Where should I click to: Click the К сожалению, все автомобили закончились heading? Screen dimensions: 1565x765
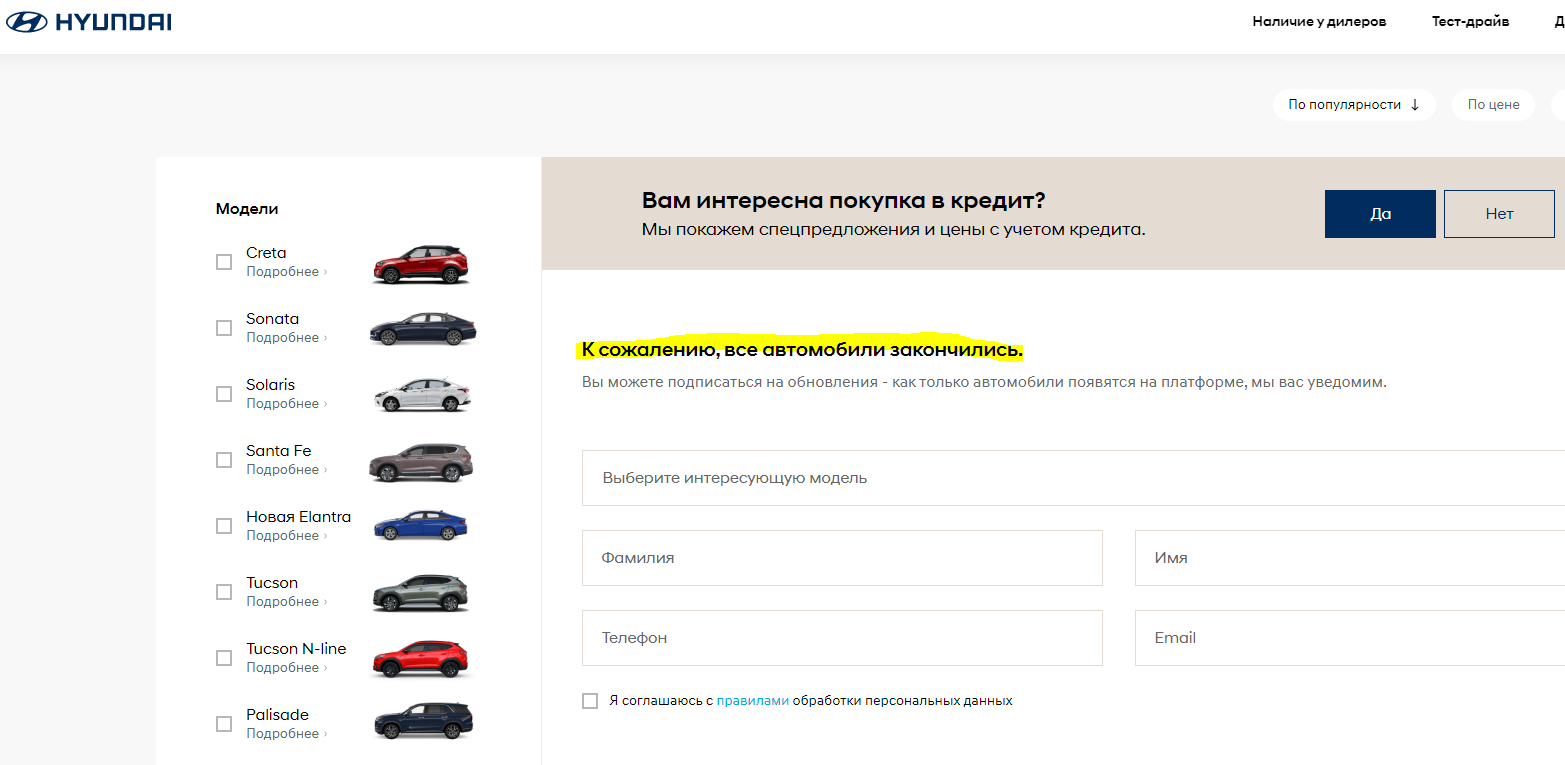[802, 350]
